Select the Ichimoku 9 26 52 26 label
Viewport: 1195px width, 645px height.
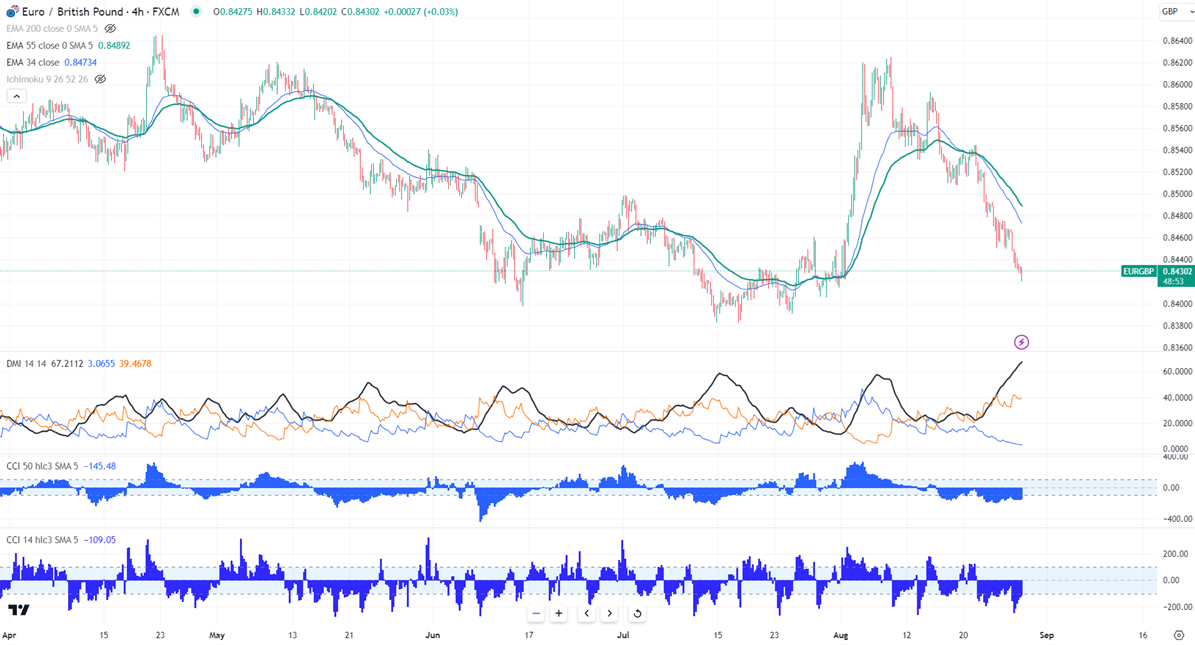(47, 79)
